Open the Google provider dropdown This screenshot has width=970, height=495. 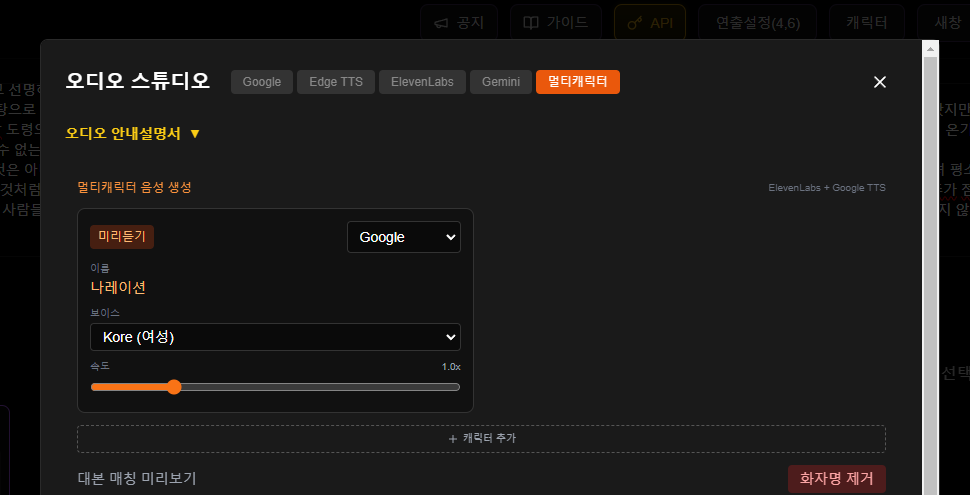(x=403, y=237)
